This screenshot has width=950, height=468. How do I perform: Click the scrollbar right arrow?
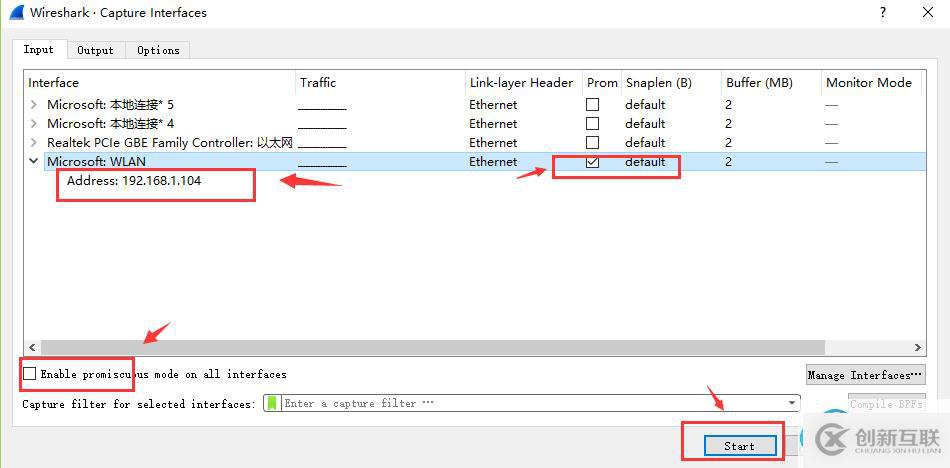918,347
